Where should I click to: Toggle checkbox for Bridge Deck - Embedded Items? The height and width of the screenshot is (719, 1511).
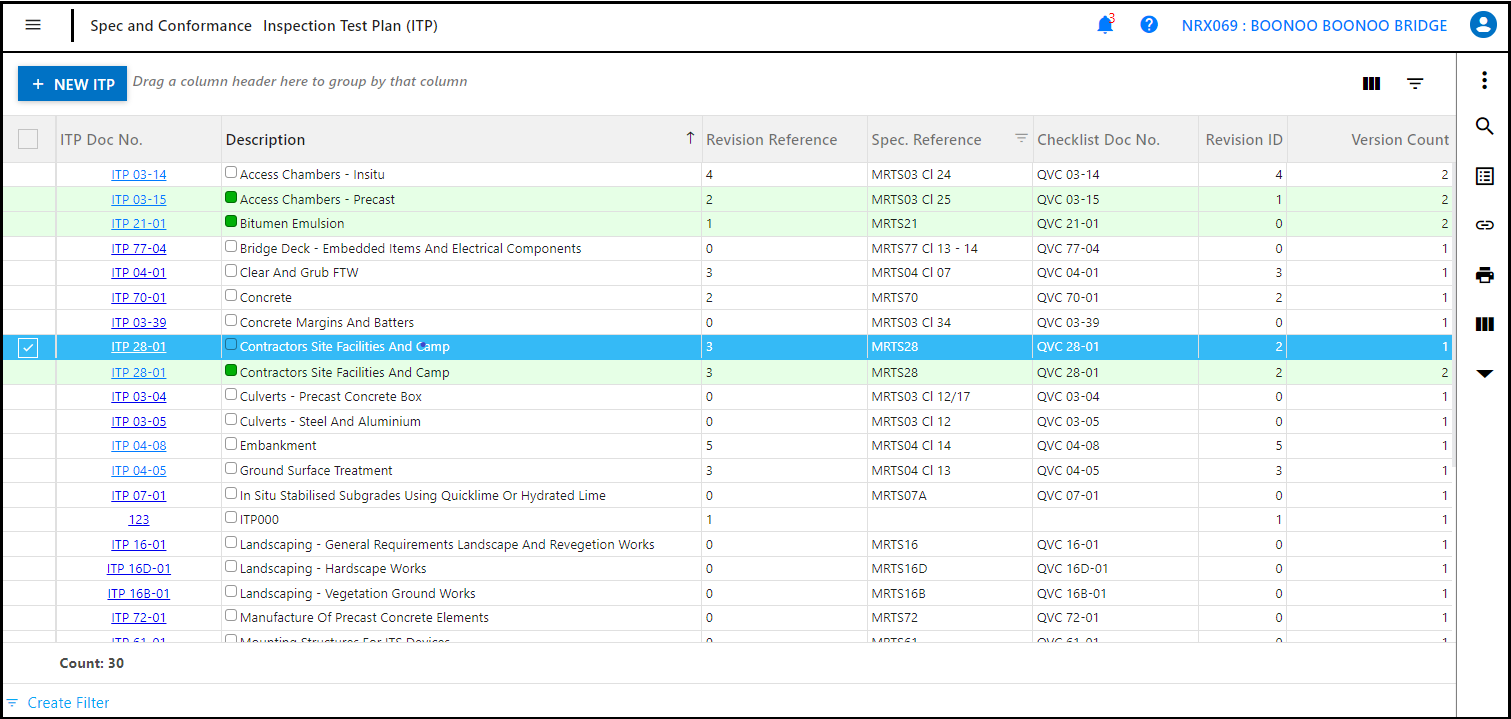tap(231, 246)
